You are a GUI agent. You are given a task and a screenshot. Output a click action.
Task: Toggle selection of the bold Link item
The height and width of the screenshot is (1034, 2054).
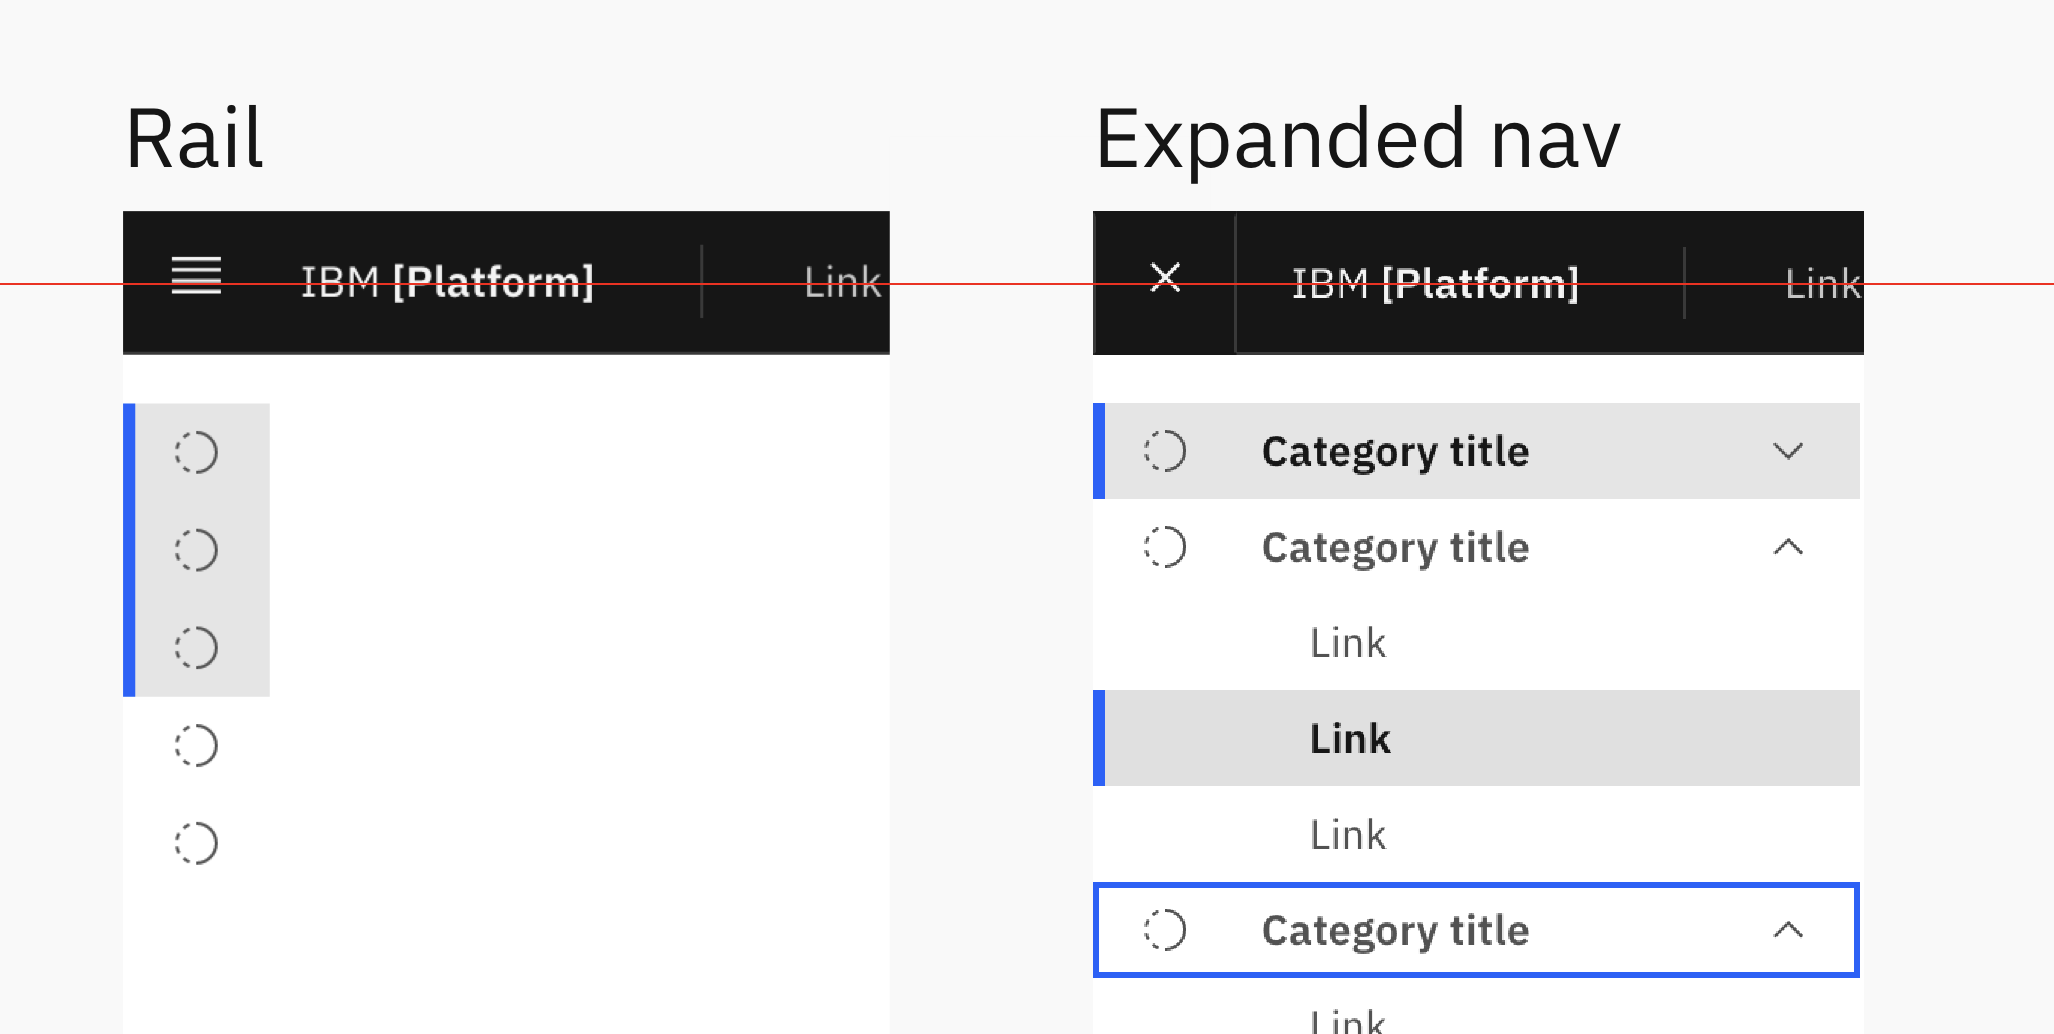point(1349,738)
